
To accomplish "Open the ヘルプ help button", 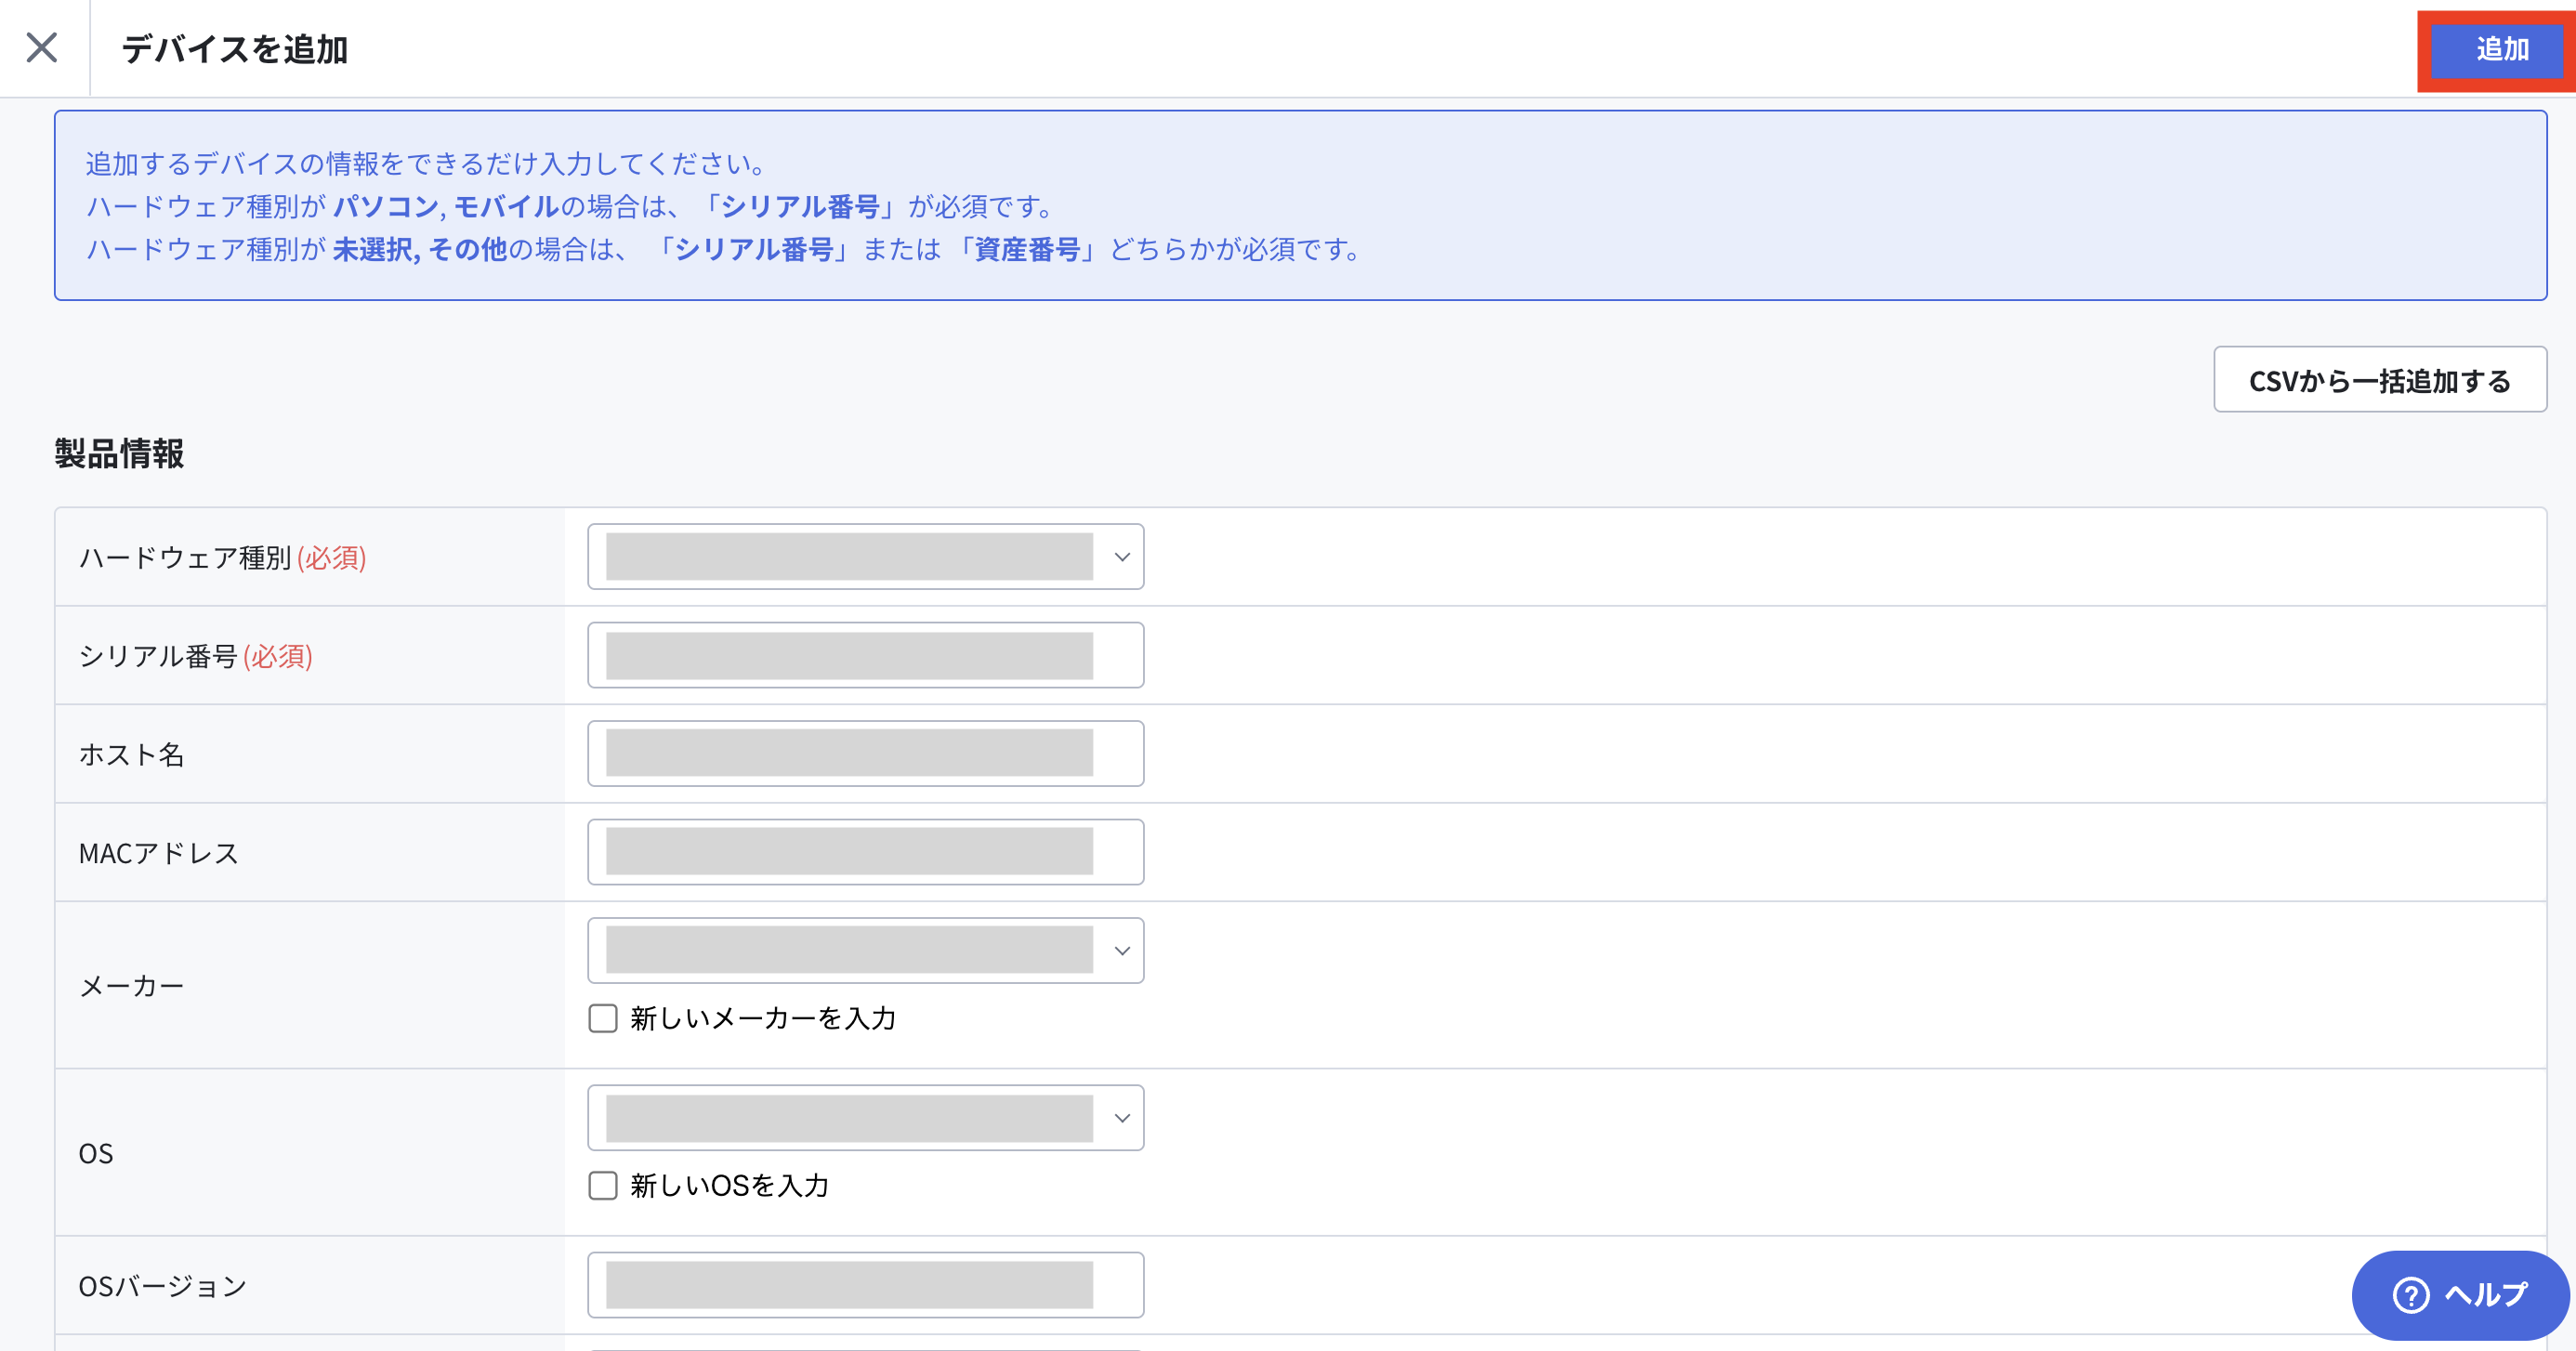I will click(2460, 1295).
